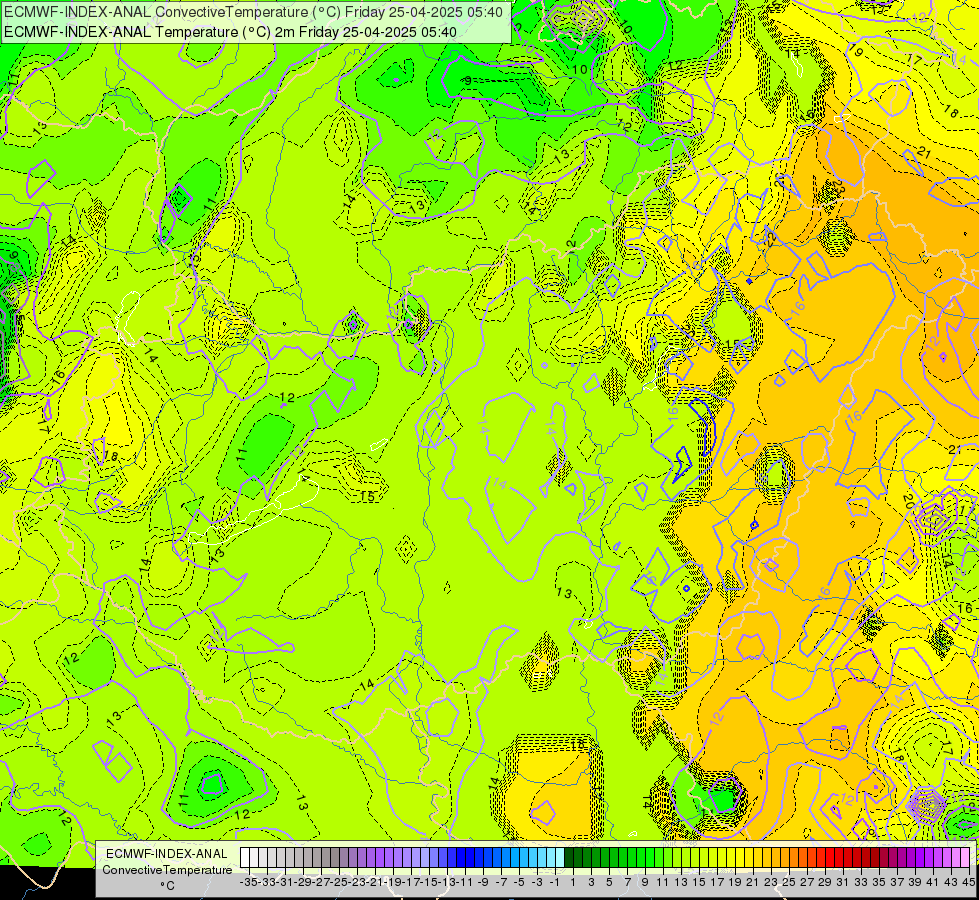The width and height of the screenshot is (979, 900).
Task: Click the legend scale value 5
Action: click(x=609, y=882)
